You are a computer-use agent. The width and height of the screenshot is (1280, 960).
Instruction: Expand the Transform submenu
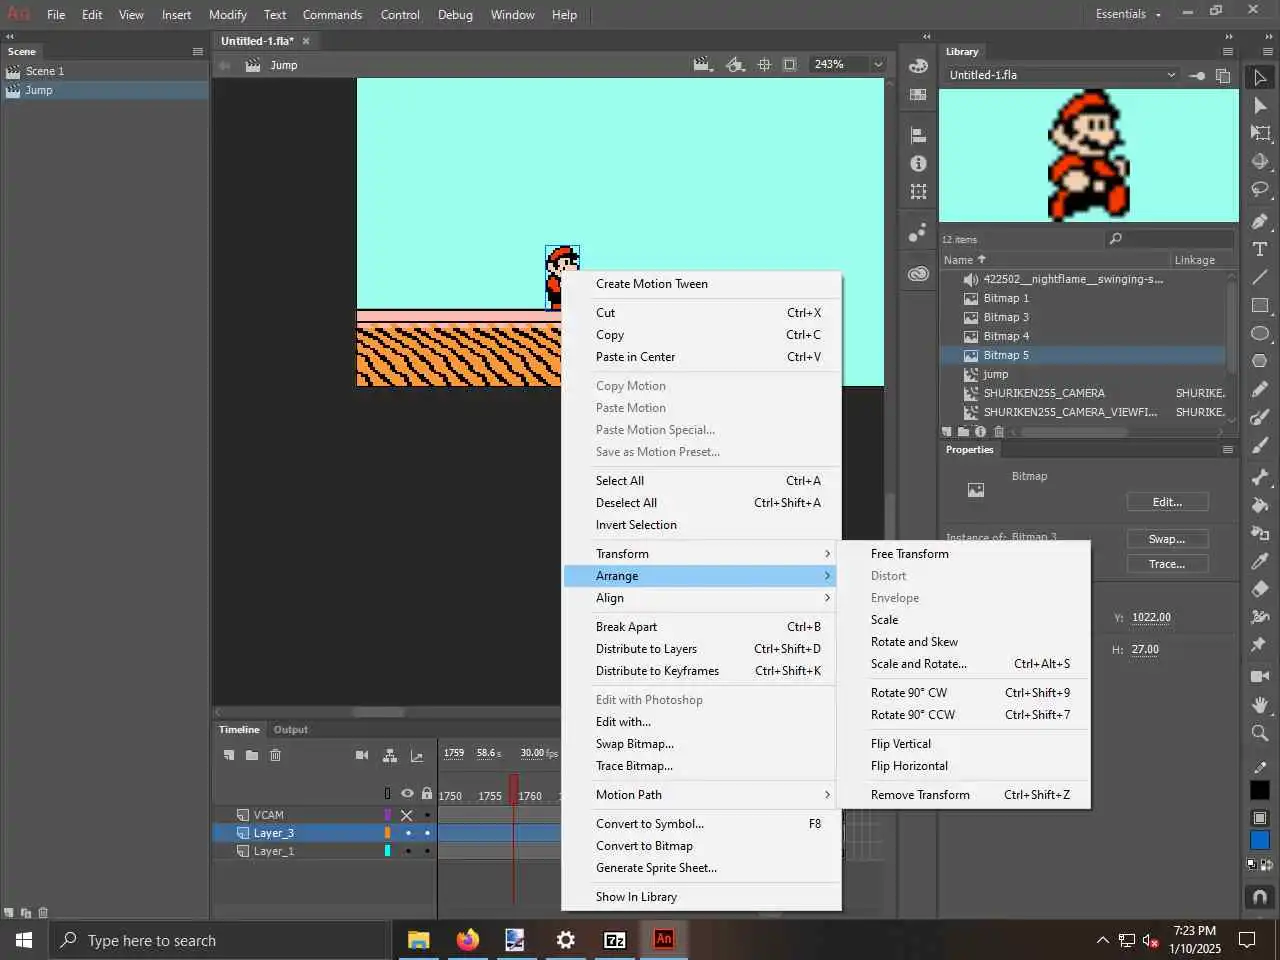tap(701, 554)
